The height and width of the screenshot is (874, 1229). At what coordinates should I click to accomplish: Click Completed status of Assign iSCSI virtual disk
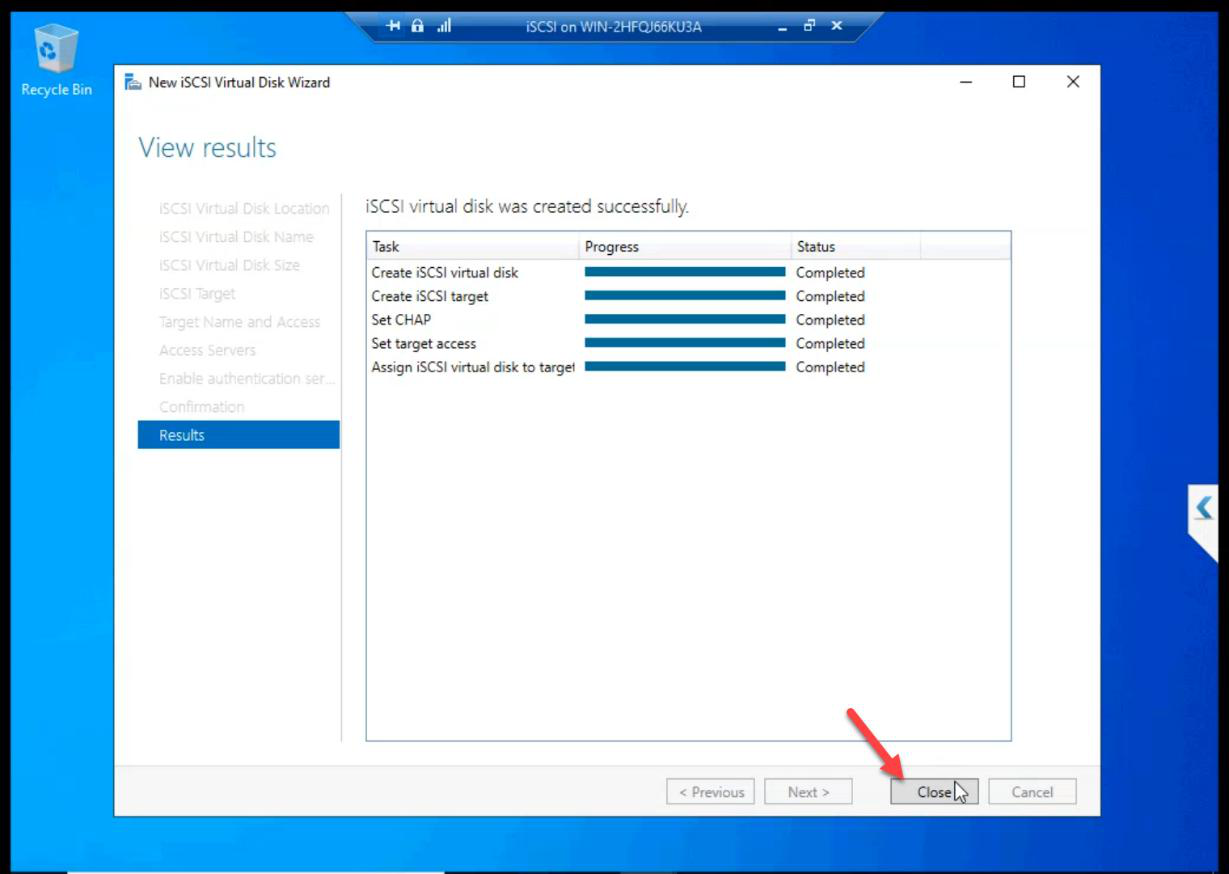pyautogui.click(x=830, y=367)
